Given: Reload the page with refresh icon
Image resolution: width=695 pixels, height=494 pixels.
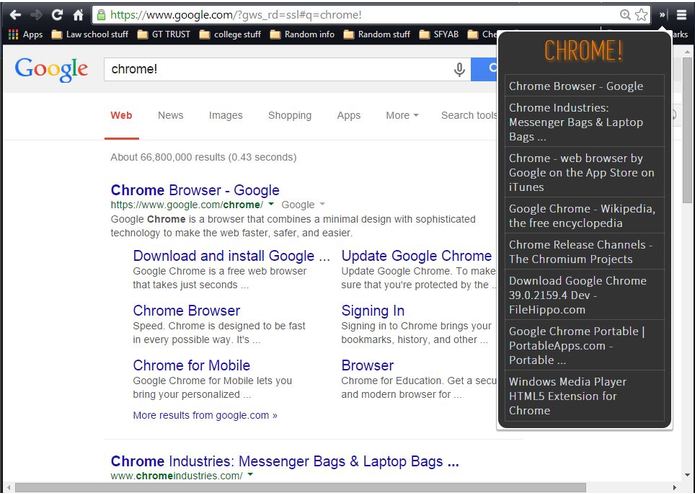Looking at the screenshot, I should [57, 15].
